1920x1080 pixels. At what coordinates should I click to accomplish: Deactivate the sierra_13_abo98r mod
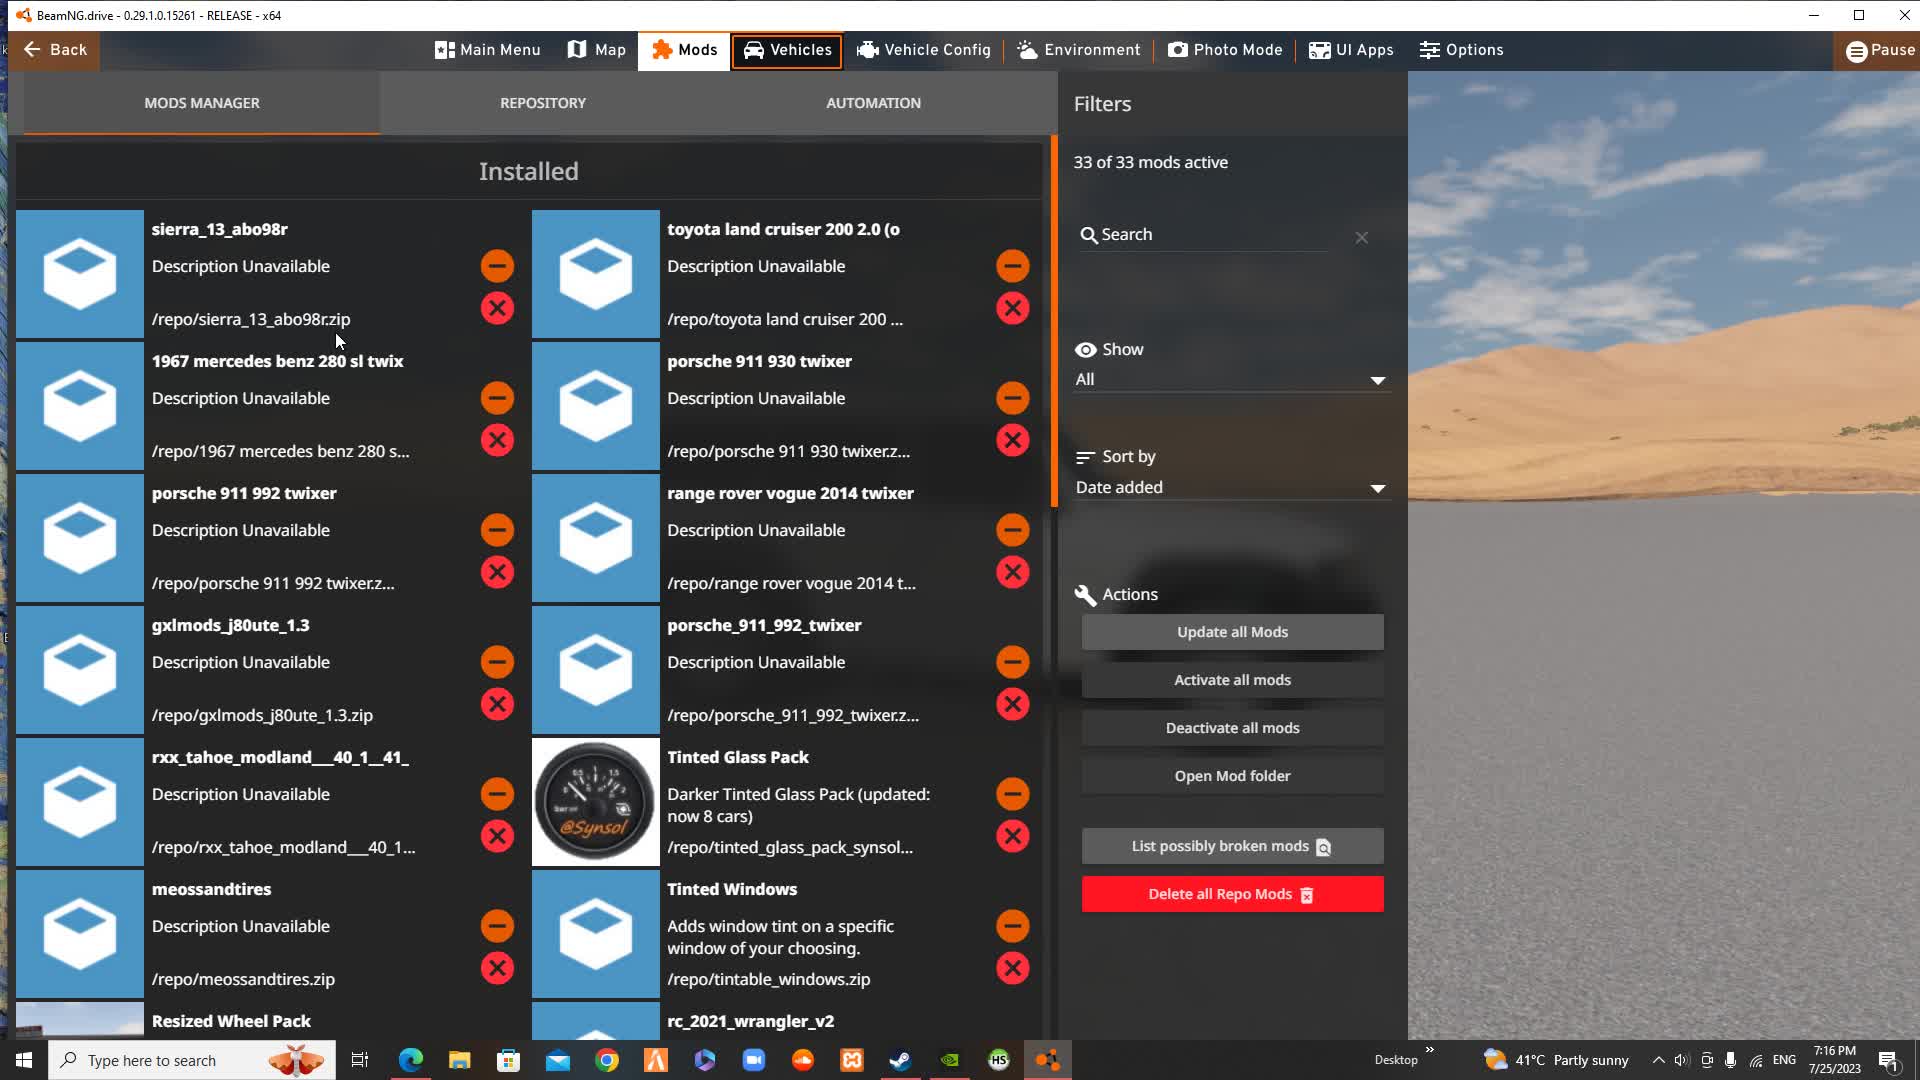(497, 266)
